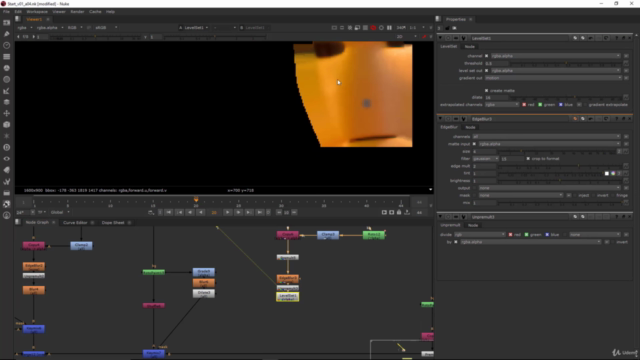Click the LevelSet1 panel help question-mark icon
Screen dimensions: 640x360
(616, 38)
